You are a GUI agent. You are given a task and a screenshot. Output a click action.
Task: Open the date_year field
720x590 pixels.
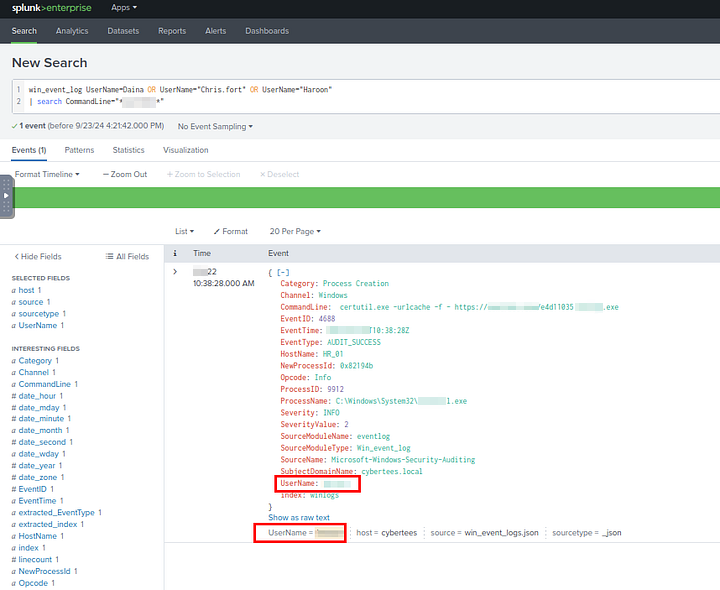click(37, 466)
